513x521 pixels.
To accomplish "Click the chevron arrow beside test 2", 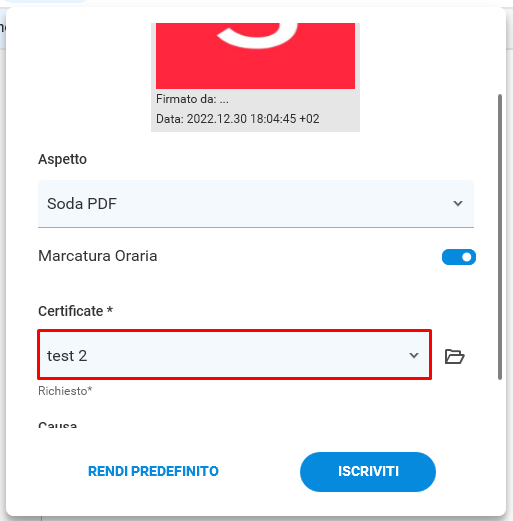I will pyautogui.click(x=414, y=355).
